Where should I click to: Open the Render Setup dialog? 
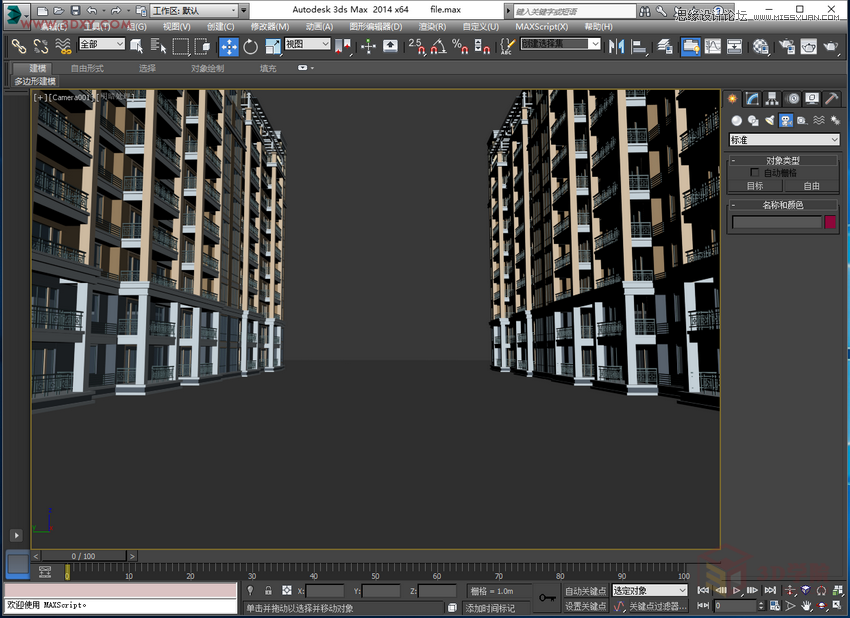pyautogui.click(x=786, y=46)
